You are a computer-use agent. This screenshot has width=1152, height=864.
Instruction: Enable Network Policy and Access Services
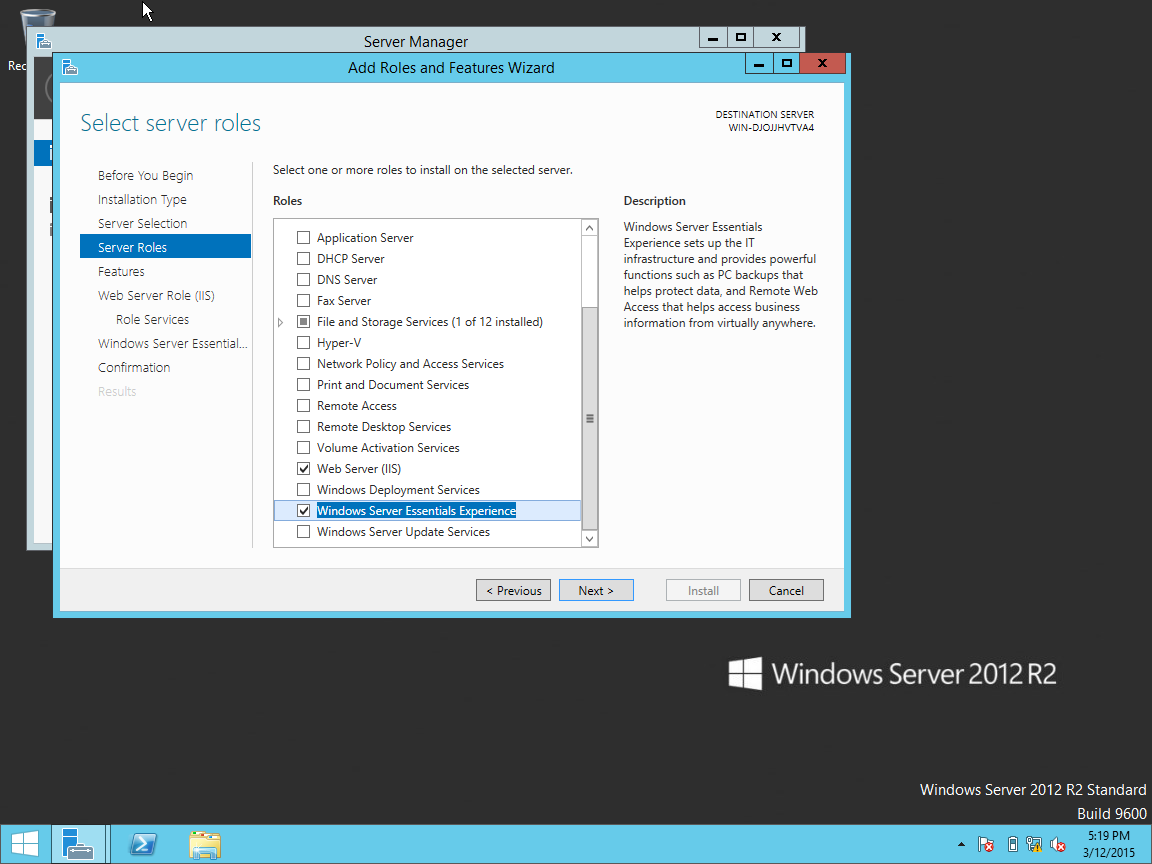pyautogui.click(x=303, y=364)
